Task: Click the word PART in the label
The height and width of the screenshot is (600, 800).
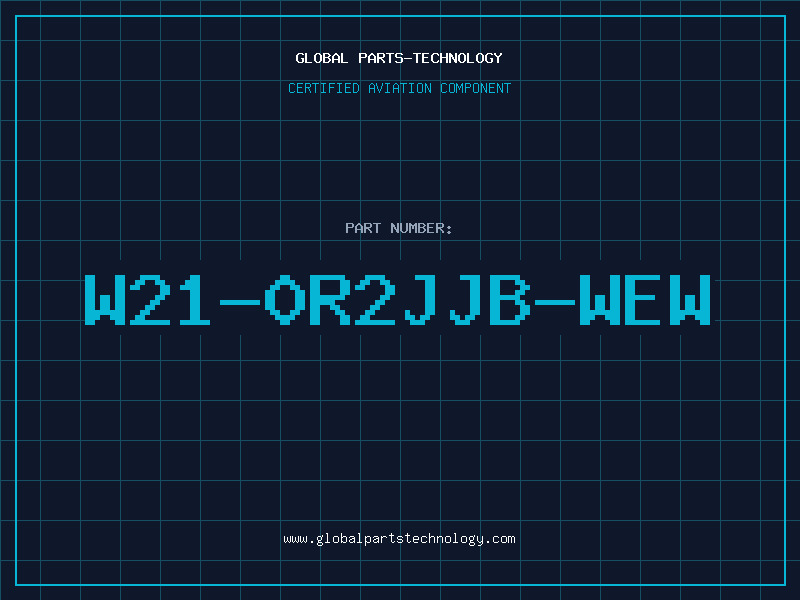Action: tap(363, 228)
